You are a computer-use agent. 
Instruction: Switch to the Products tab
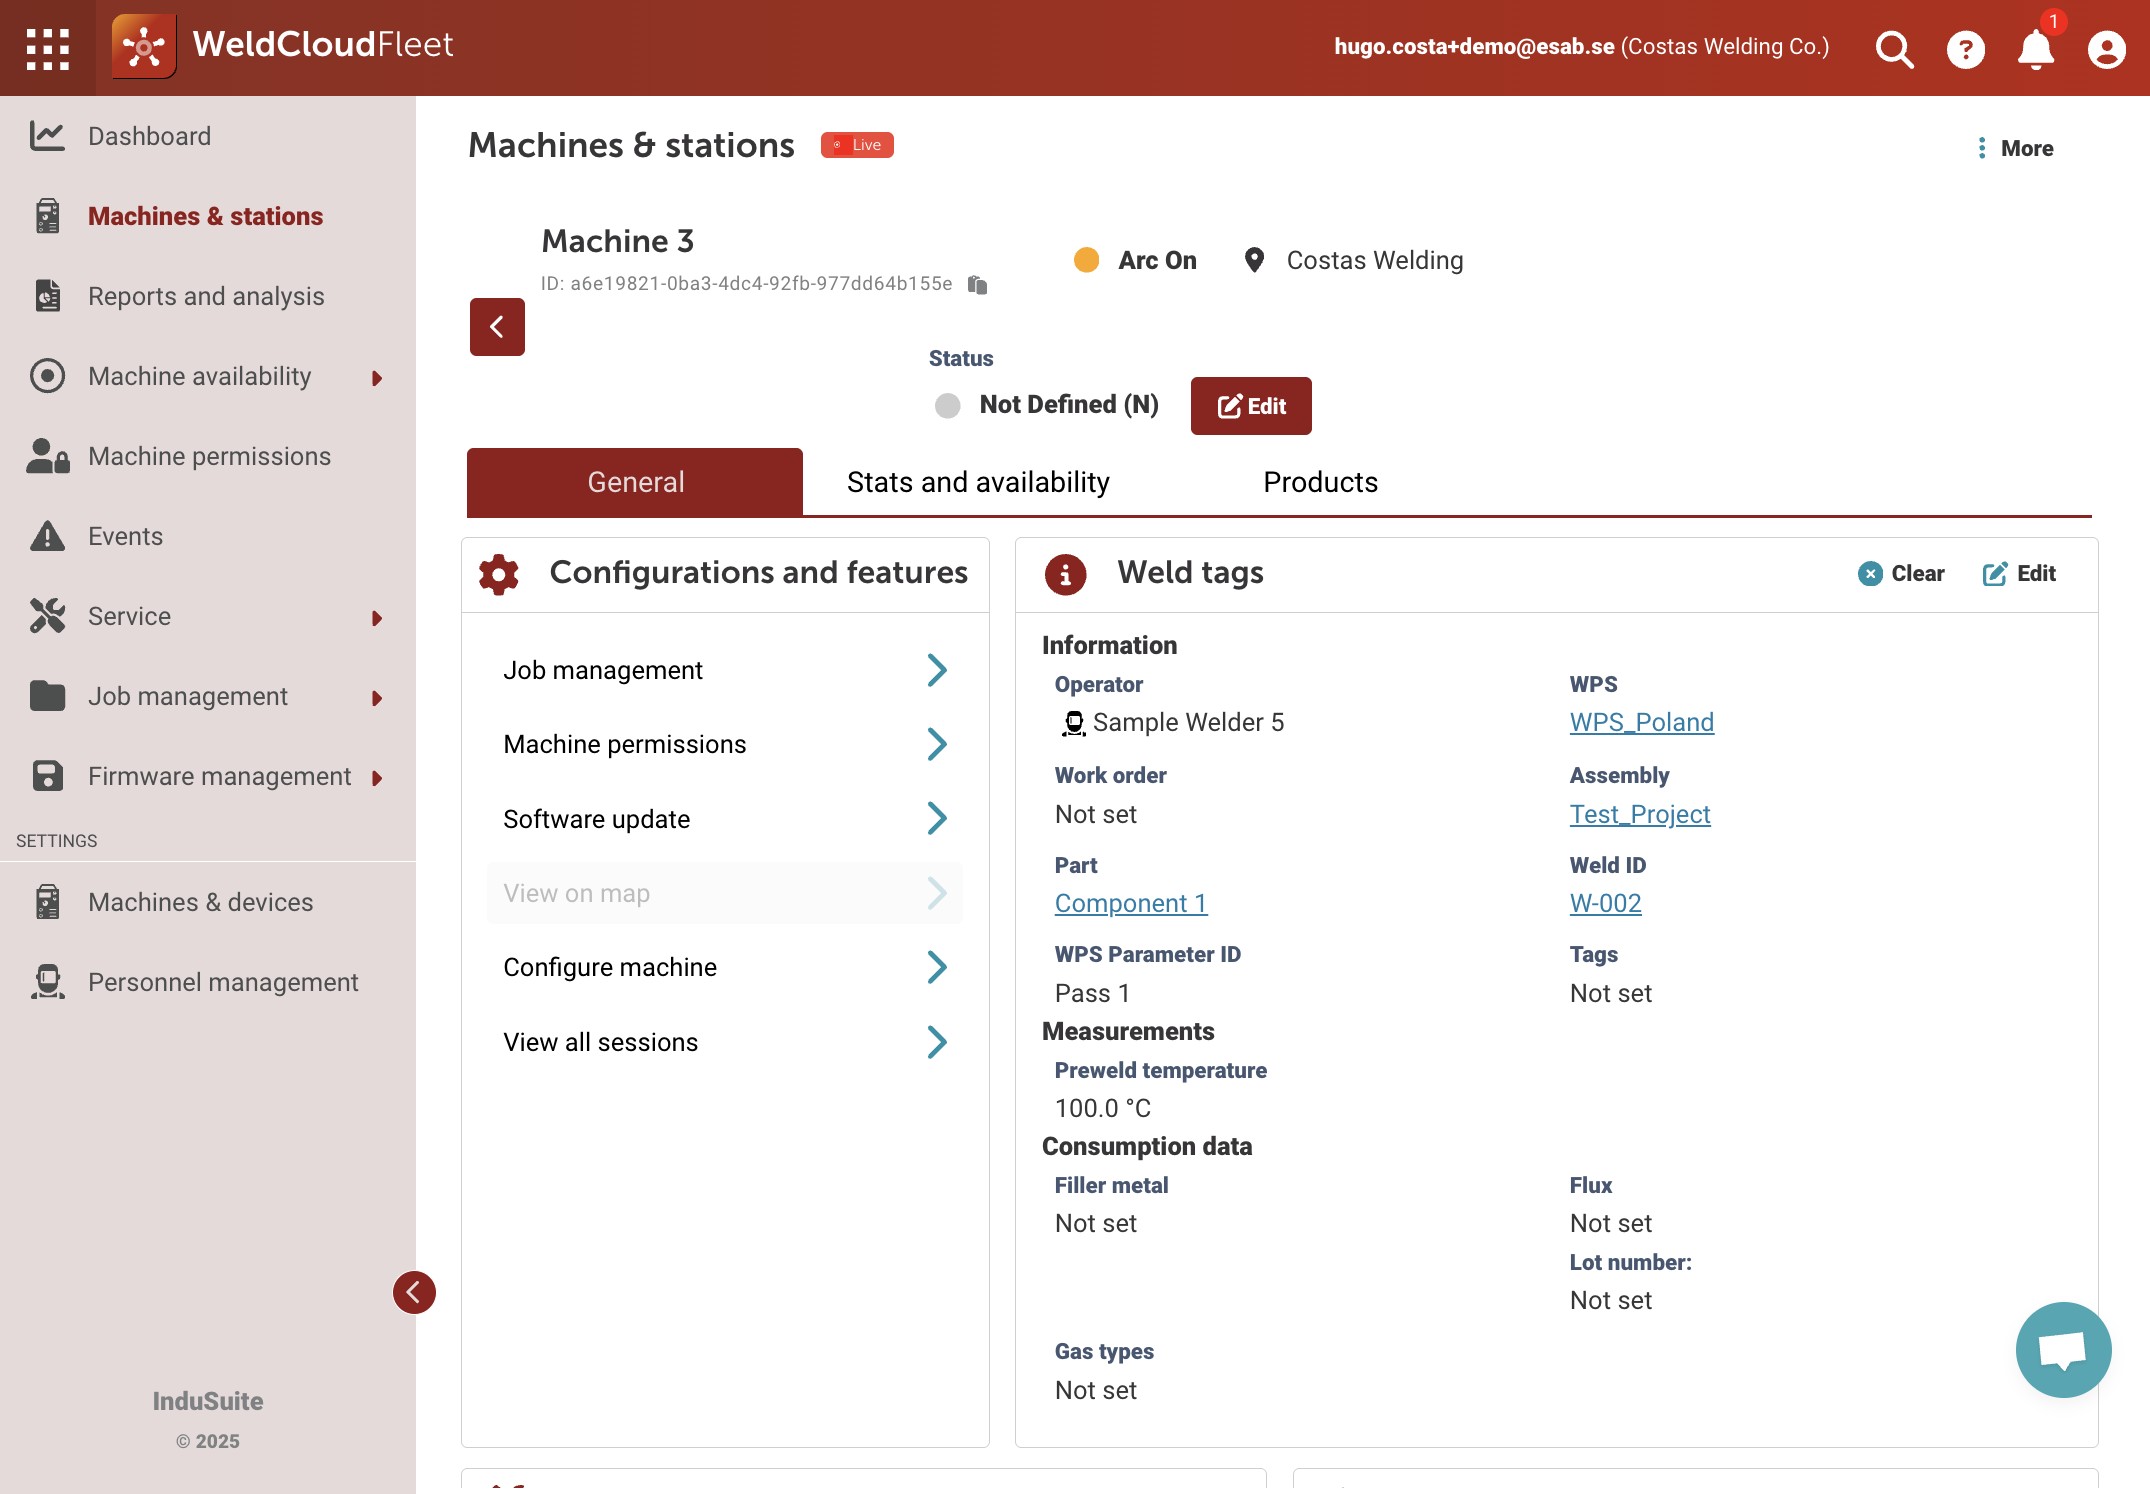point(1320,482)
